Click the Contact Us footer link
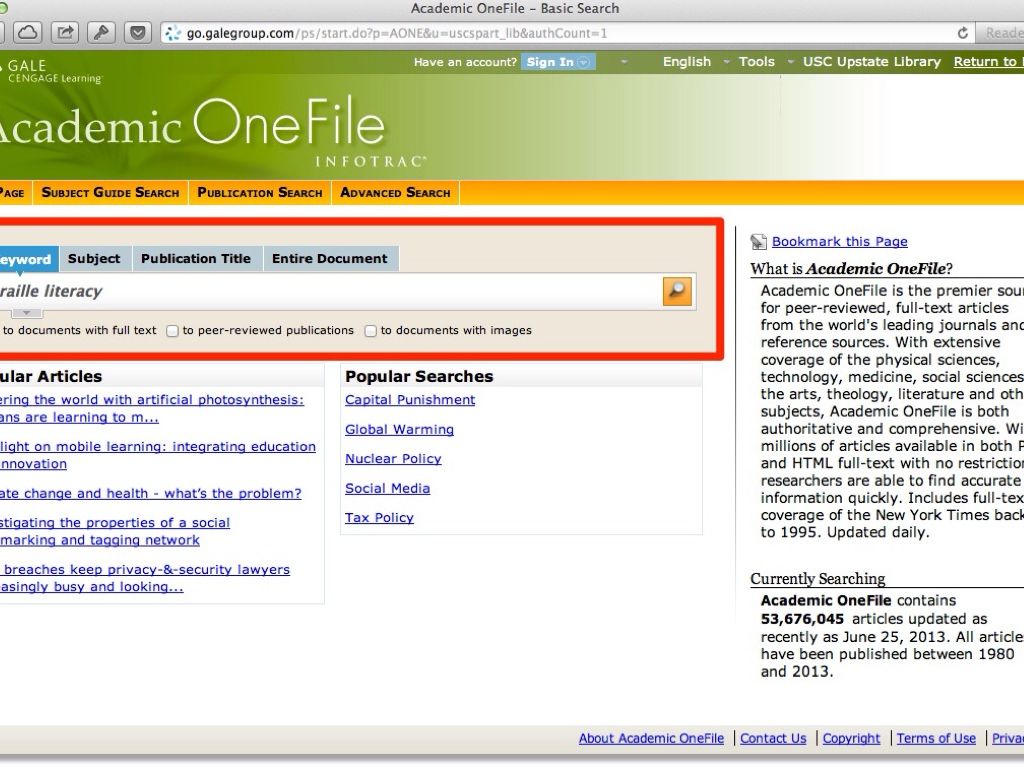 point(773,738)
